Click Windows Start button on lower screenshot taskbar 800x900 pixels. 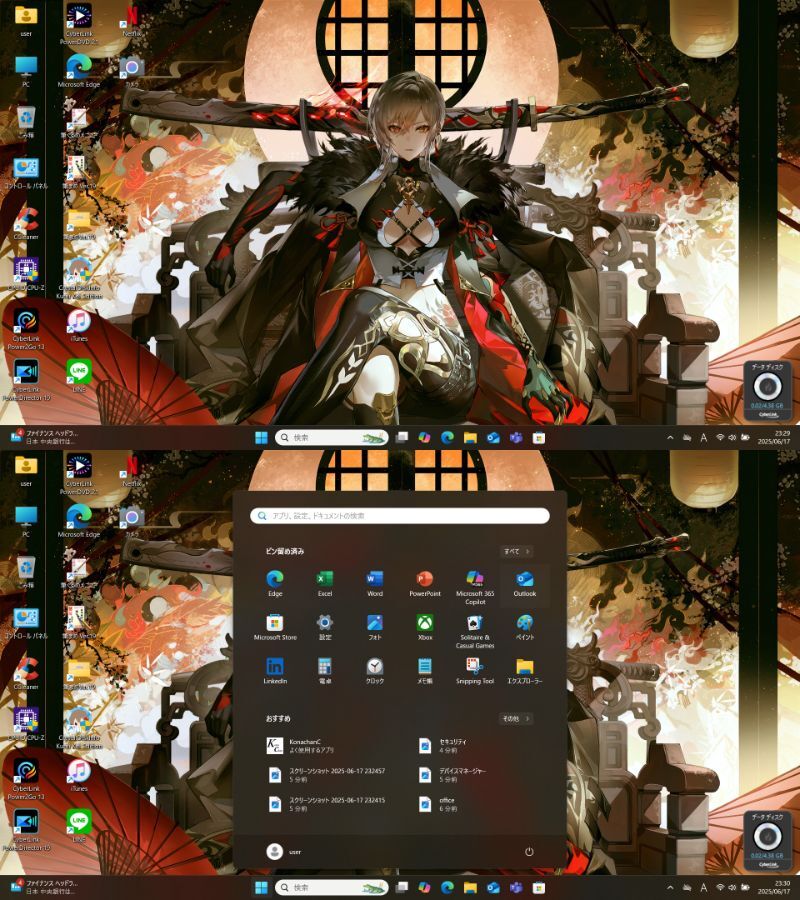[261, 888]
